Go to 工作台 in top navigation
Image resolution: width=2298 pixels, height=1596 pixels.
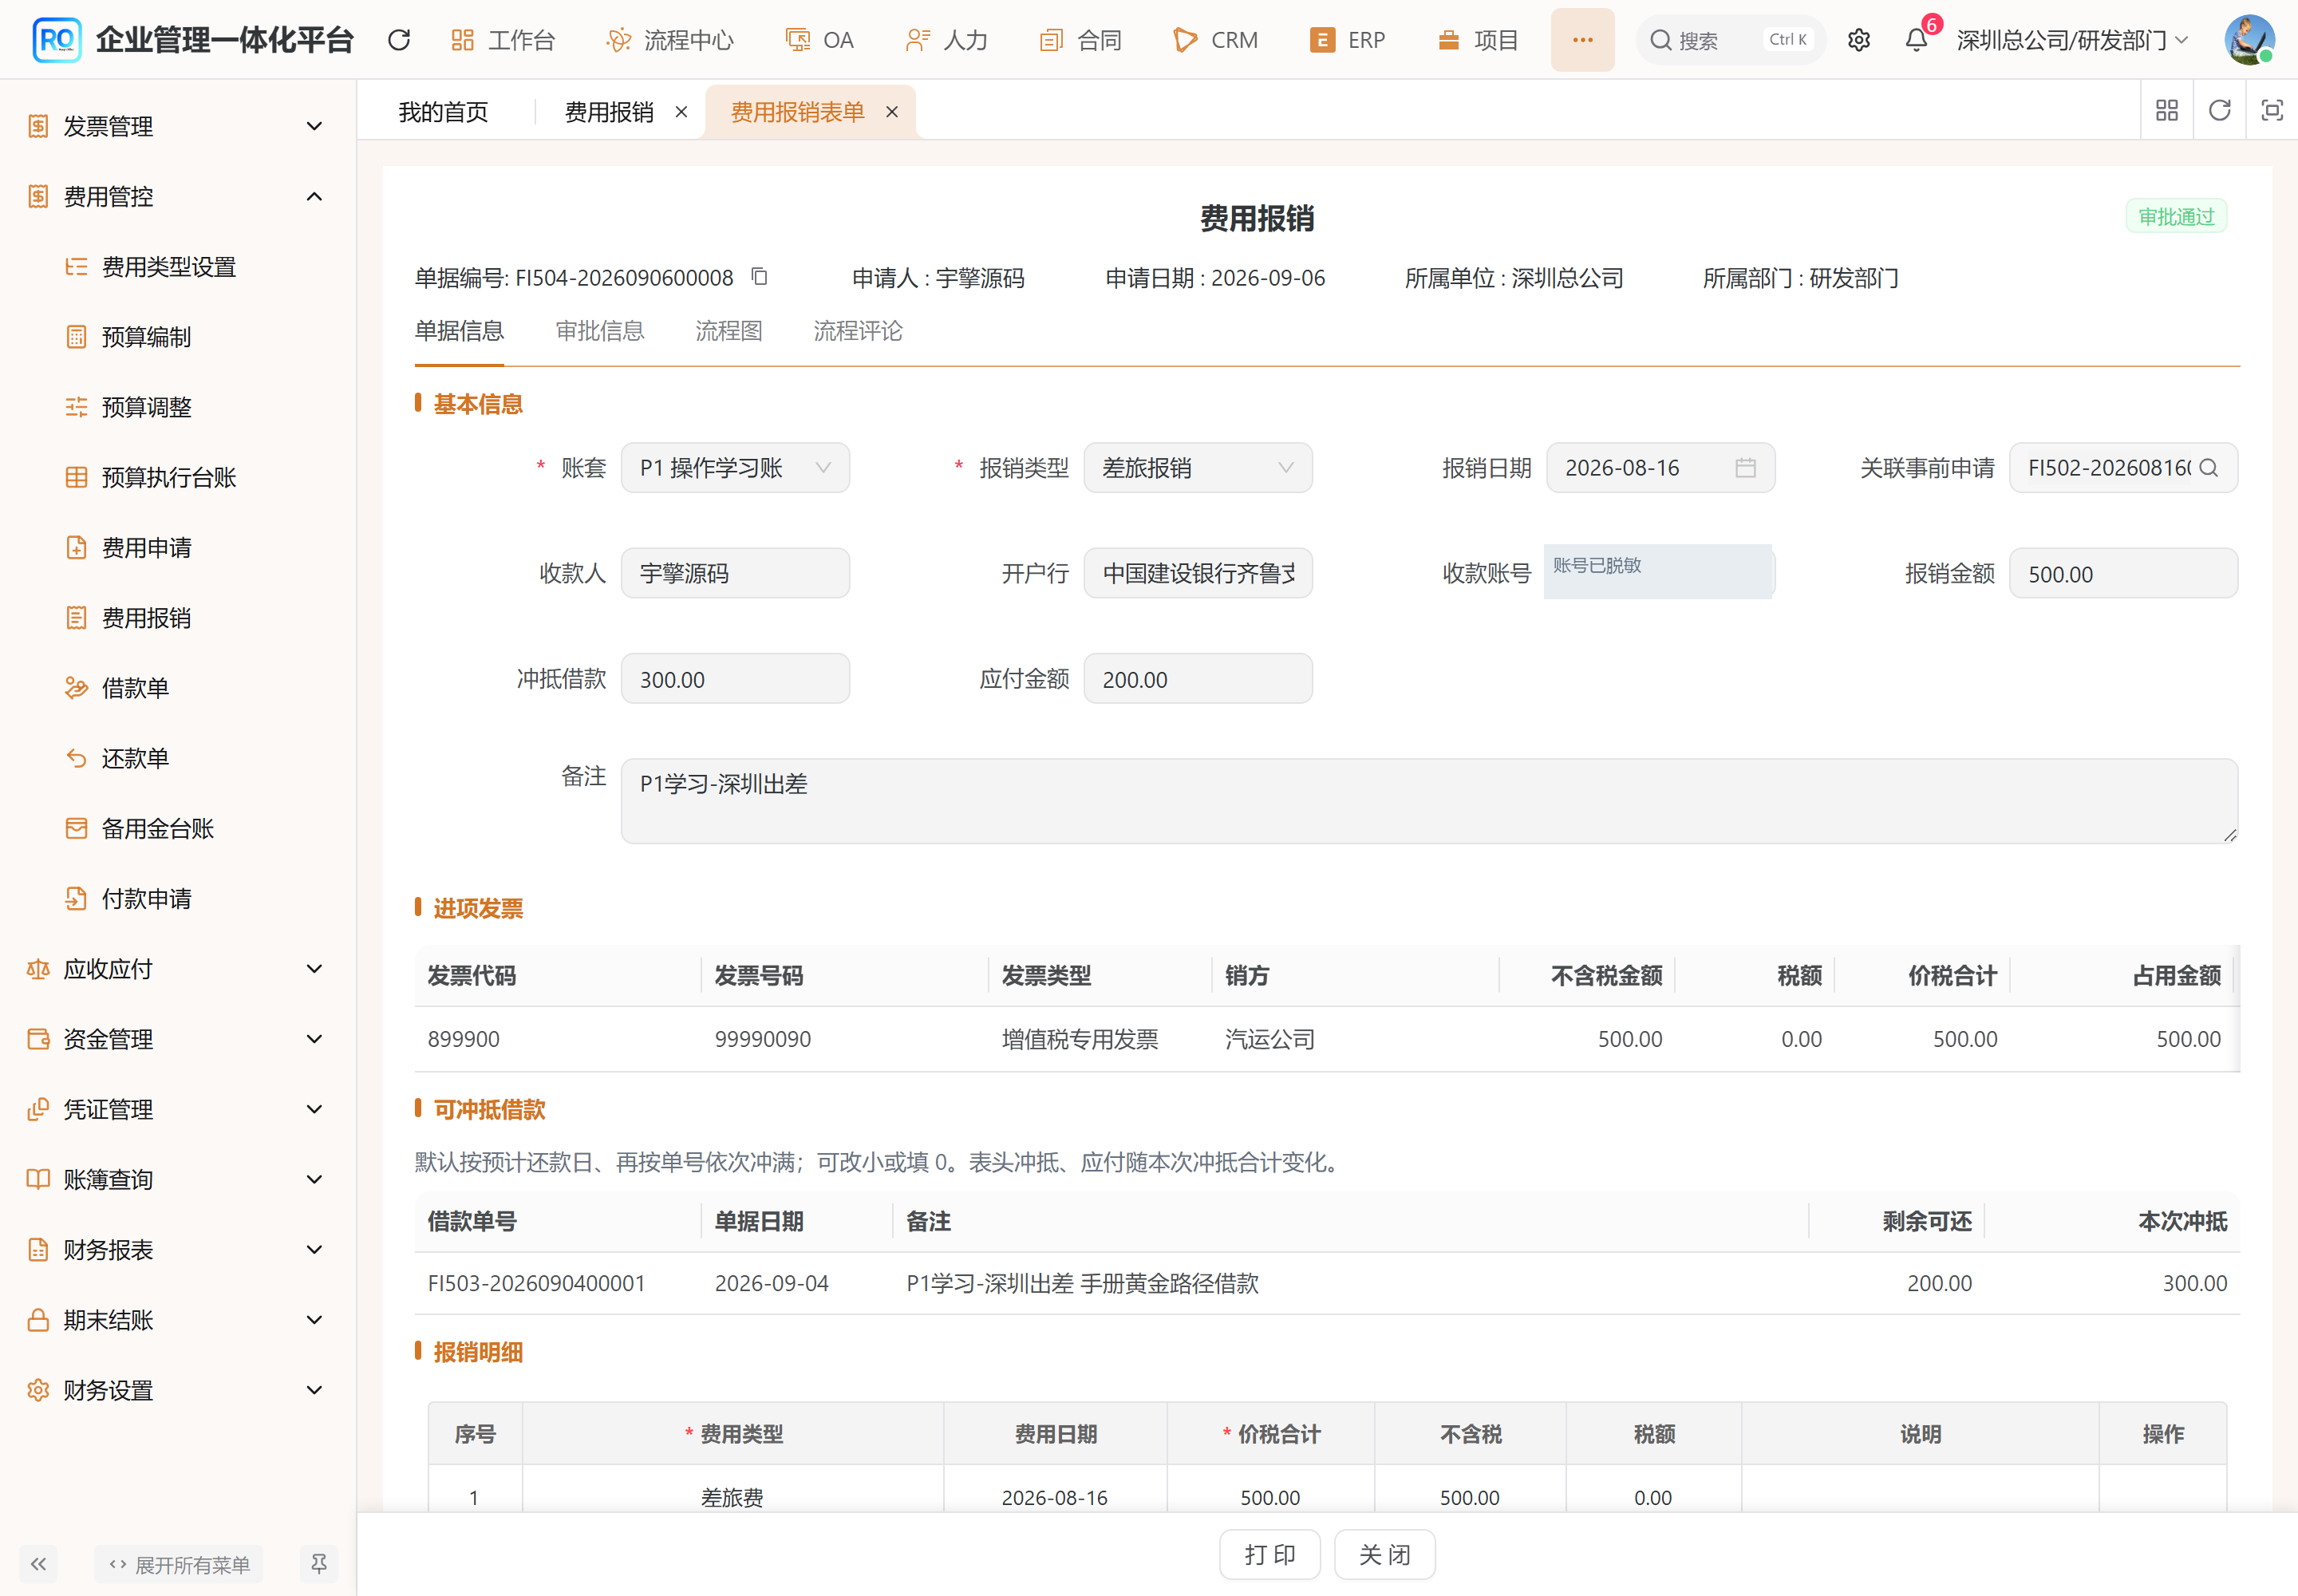pos(503,40)
